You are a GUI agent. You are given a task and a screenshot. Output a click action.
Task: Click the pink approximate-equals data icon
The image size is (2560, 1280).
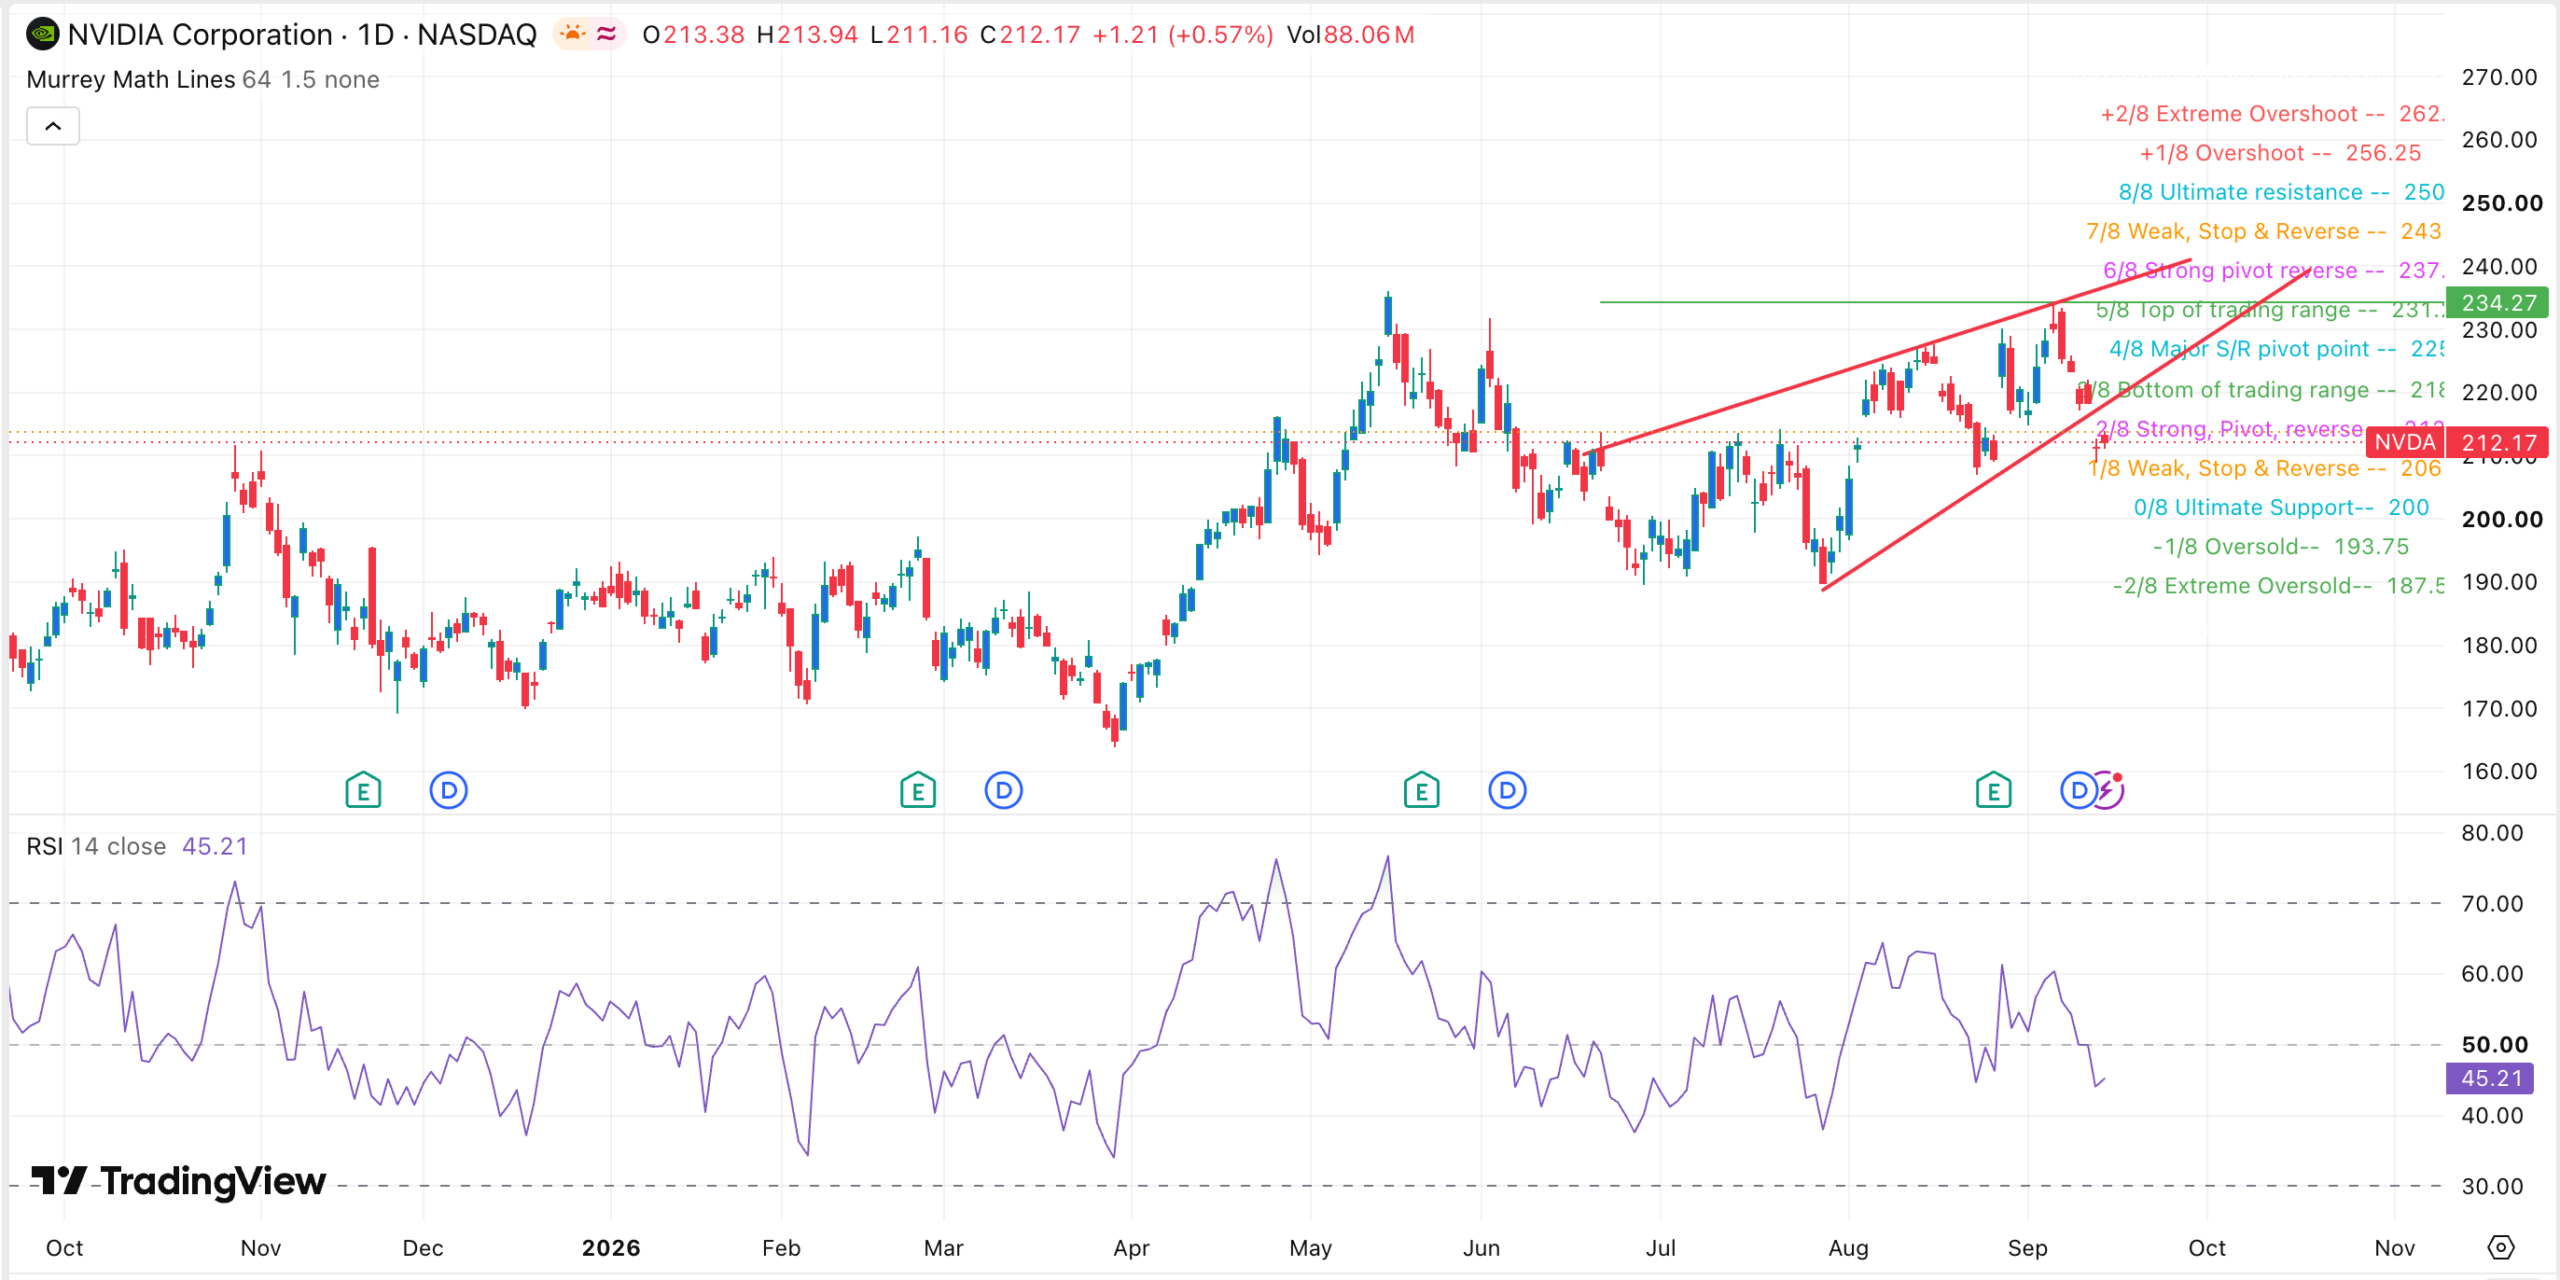606,35
